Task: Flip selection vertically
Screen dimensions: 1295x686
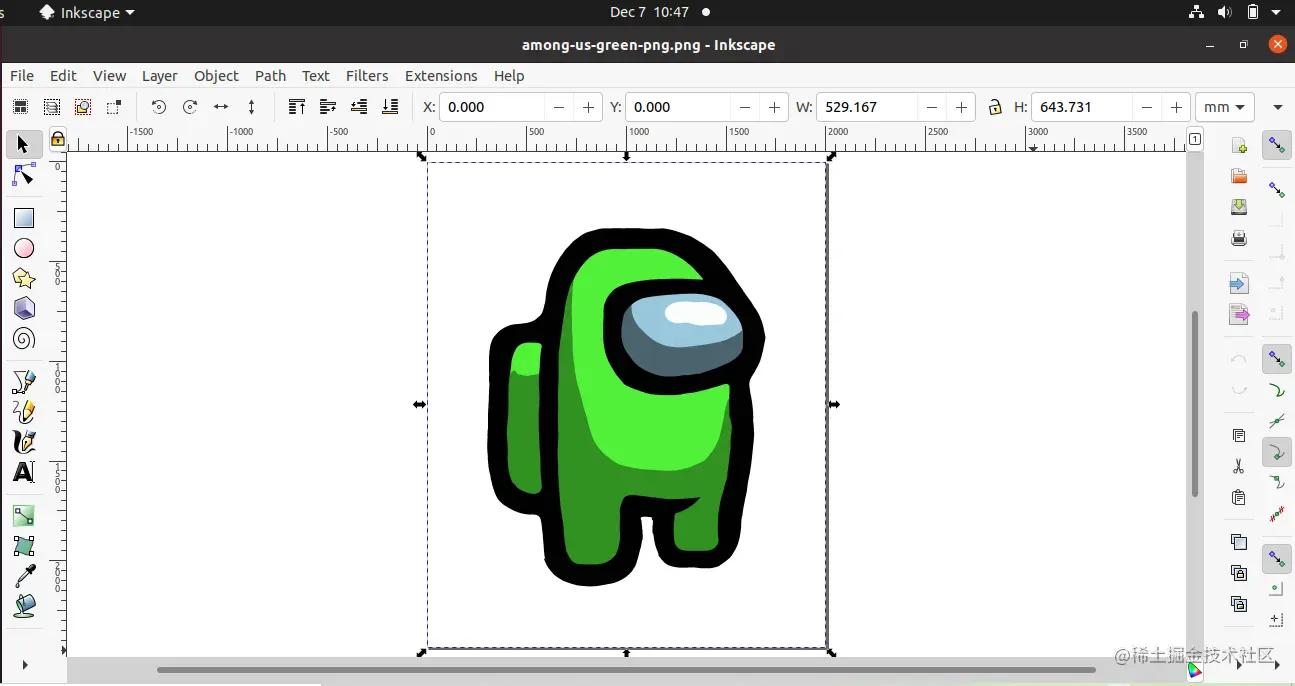Action: [x=251, y=107]
